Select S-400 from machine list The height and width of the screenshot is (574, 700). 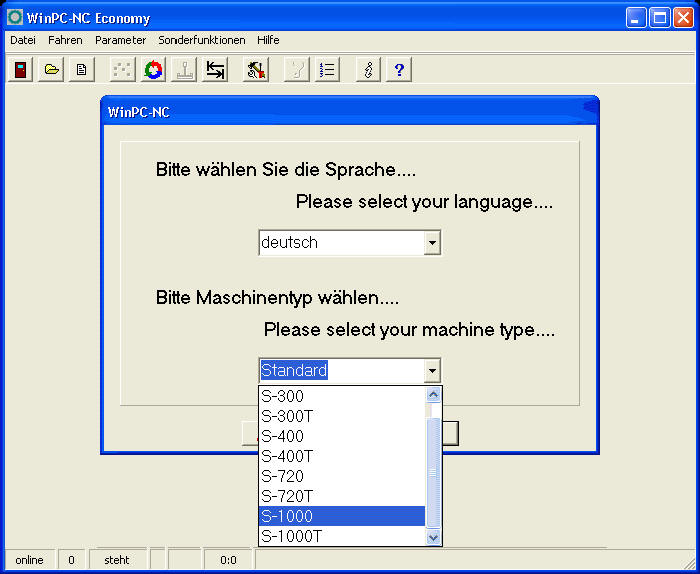pyautogui.click(x=342, y=436)
